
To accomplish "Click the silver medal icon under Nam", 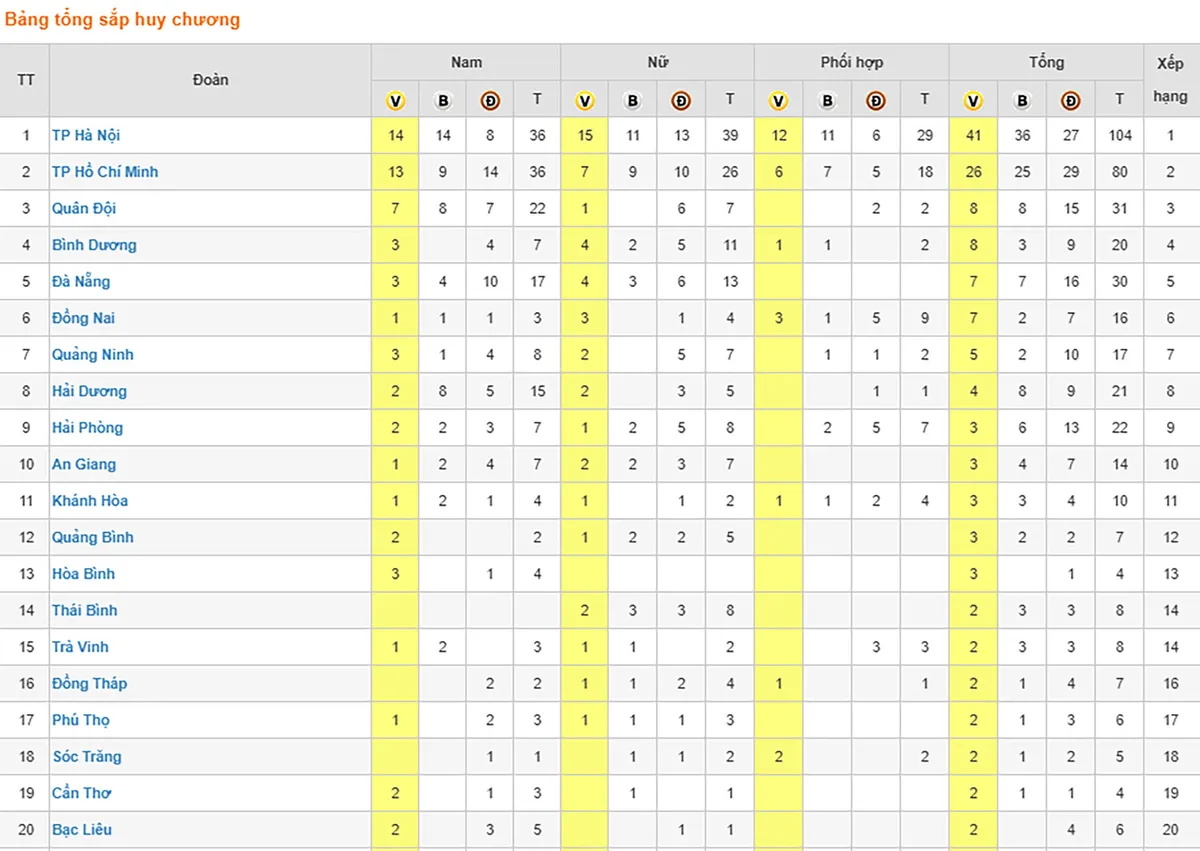I will point(442,100).
